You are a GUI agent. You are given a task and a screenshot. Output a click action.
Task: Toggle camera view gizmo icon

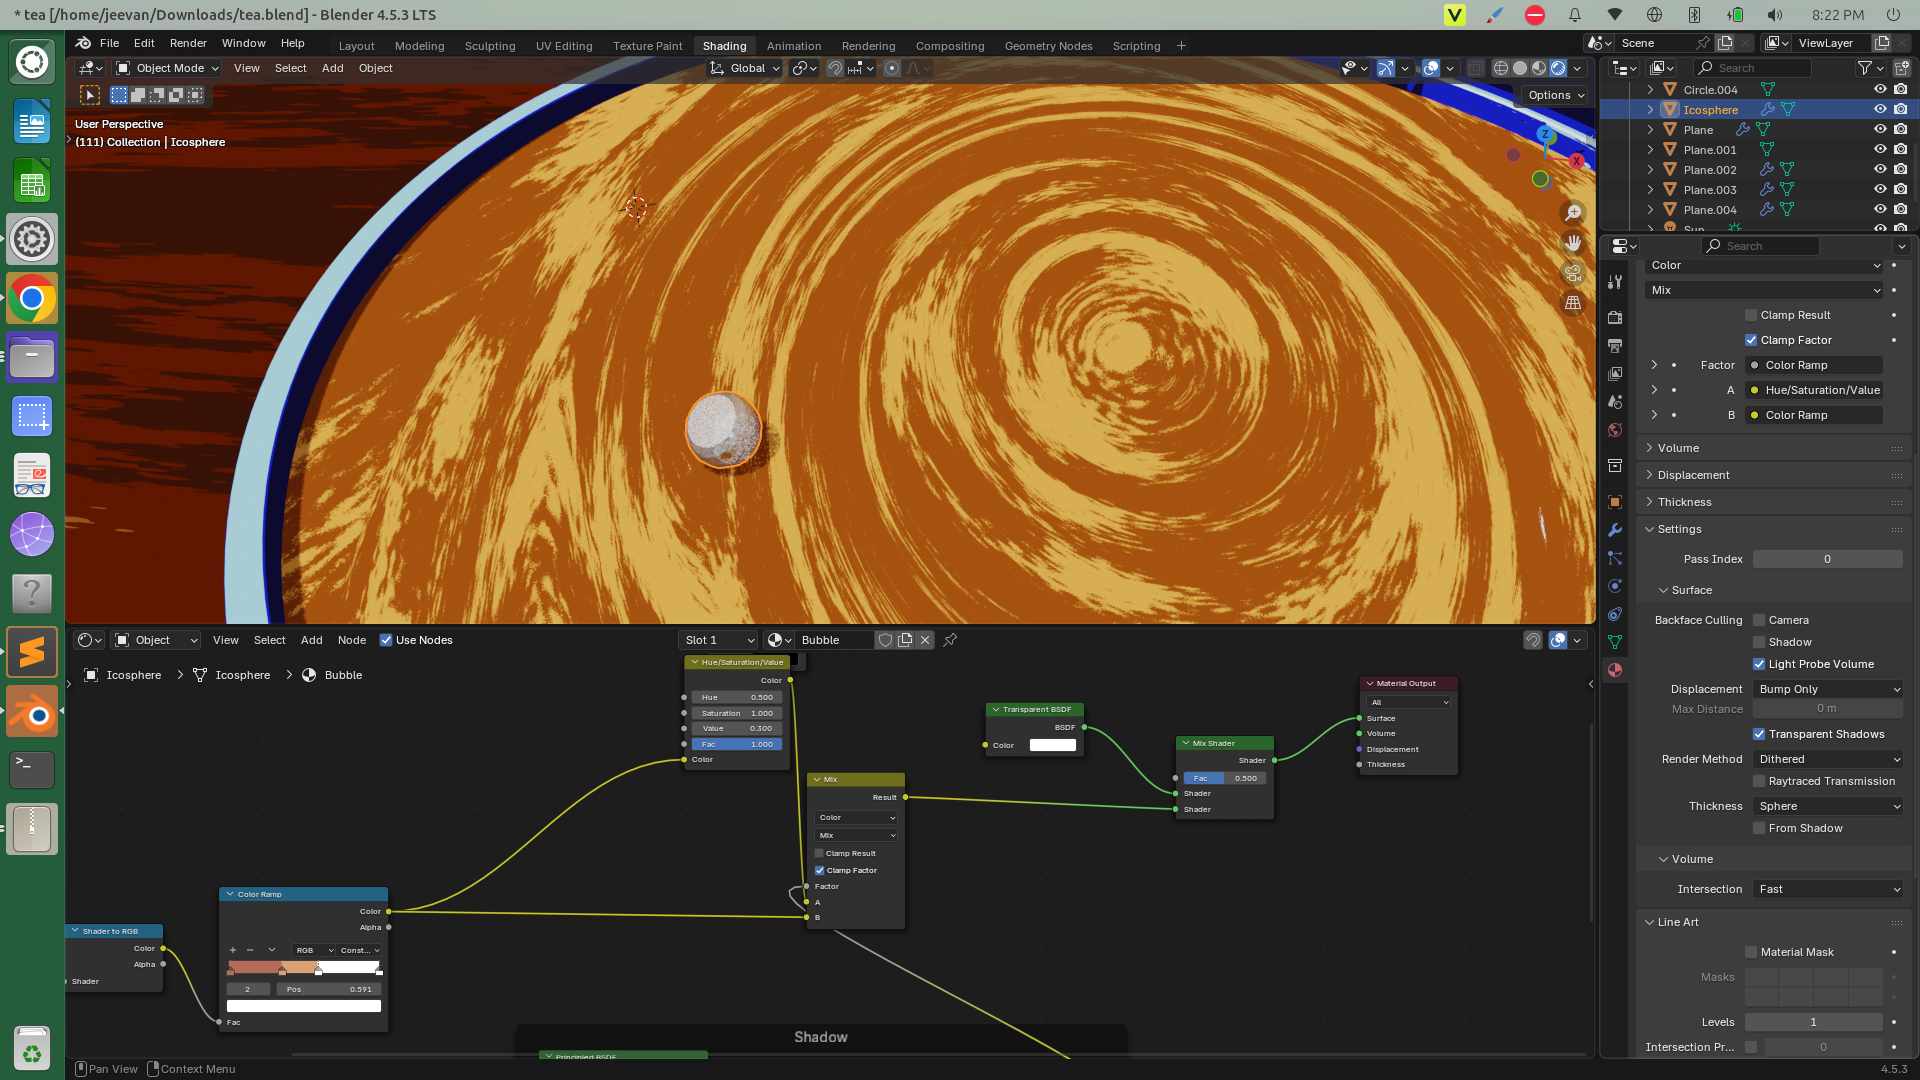[1573, 272]
